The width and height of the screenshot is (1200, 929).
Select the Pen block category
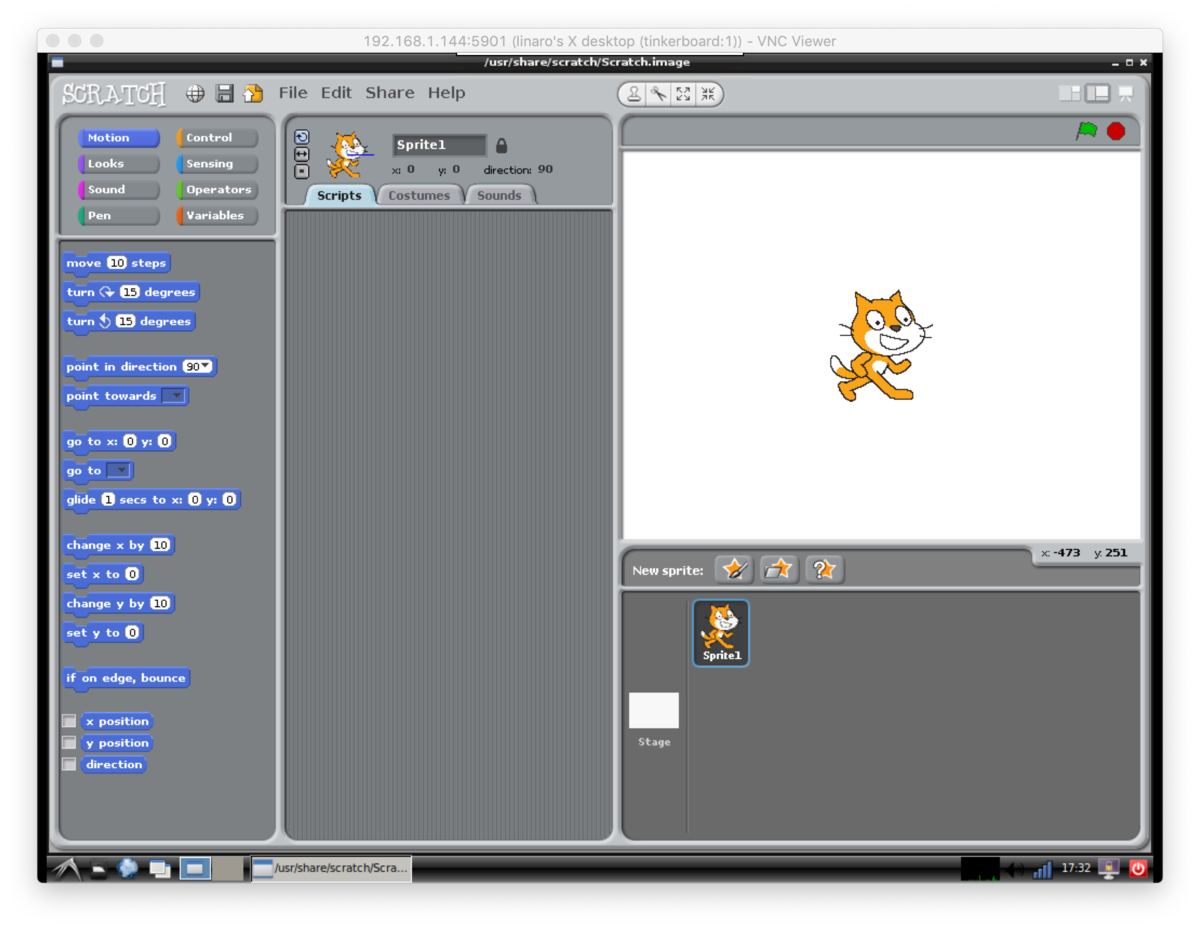(x=118, y=216)
